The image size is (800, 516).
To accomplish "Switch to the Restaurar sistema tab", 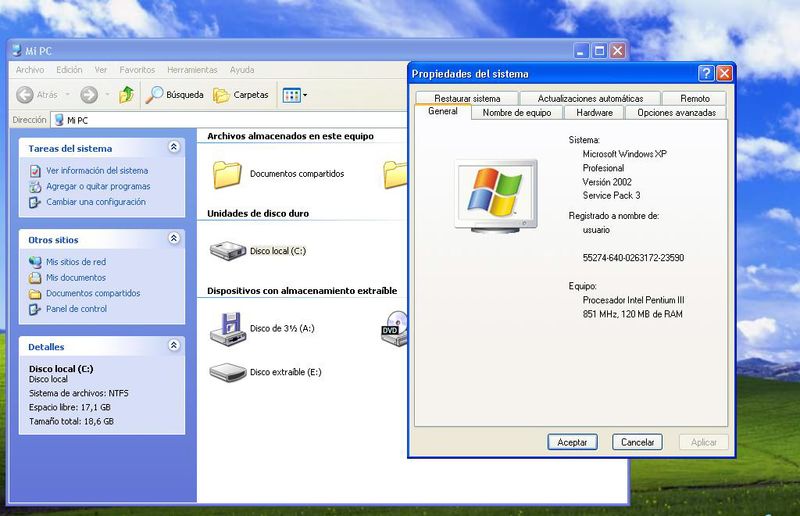I will [x=467, y=98].
